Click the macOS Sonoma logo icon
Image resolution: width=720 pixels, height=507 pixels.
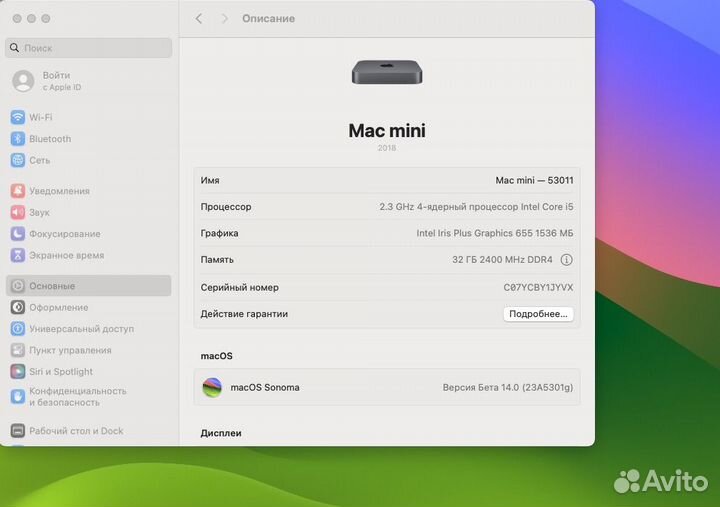[212, 388]
